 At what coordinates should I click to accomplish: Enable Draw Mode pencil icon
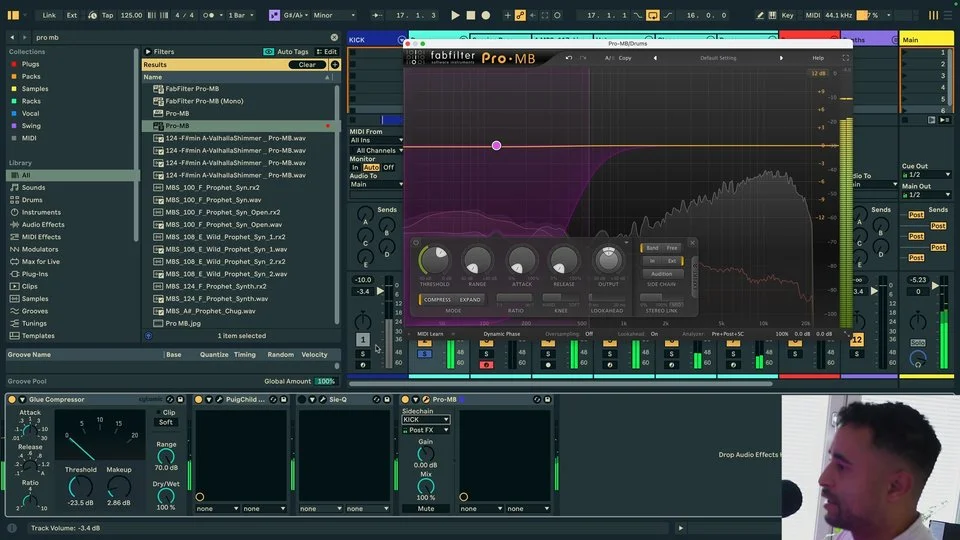coord(759,15)
